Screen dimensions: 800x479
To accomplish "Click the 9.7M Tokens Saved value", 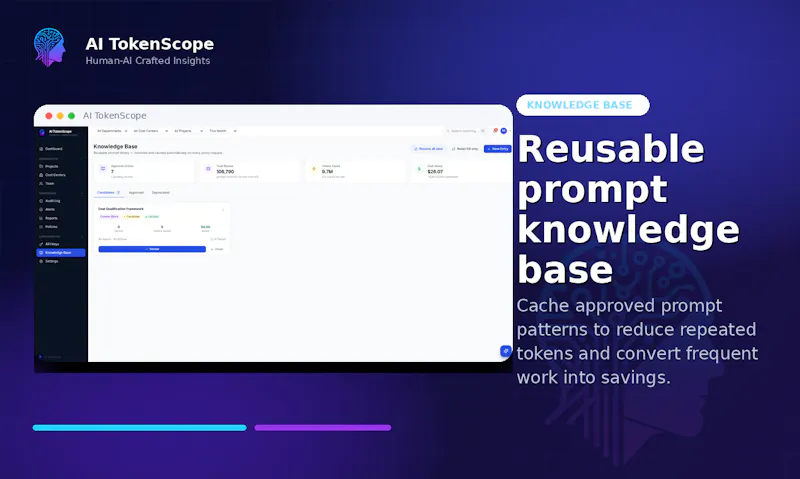I will click(327, 172).
